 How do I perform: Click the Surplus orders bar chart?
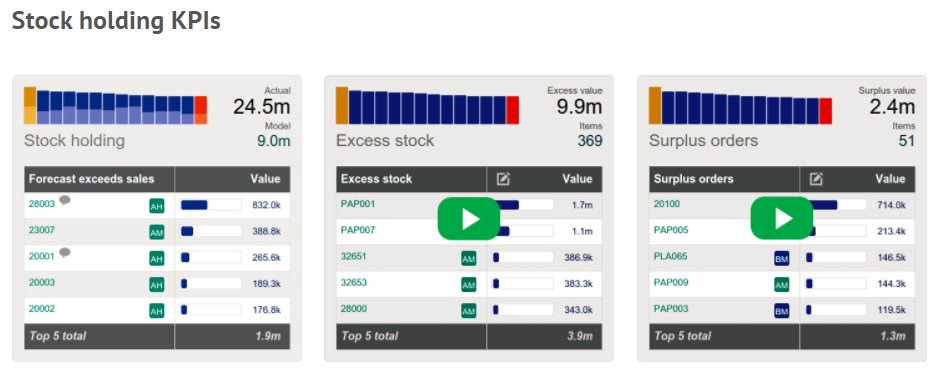(740, 106)
